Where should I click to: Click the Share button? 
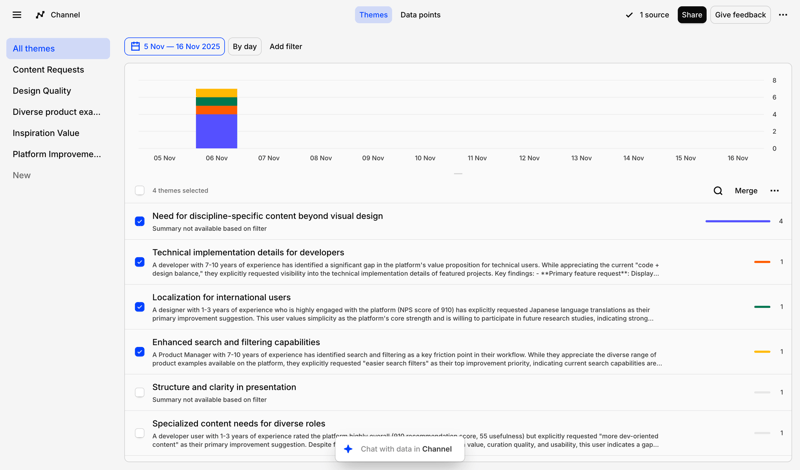coord(691,15)
